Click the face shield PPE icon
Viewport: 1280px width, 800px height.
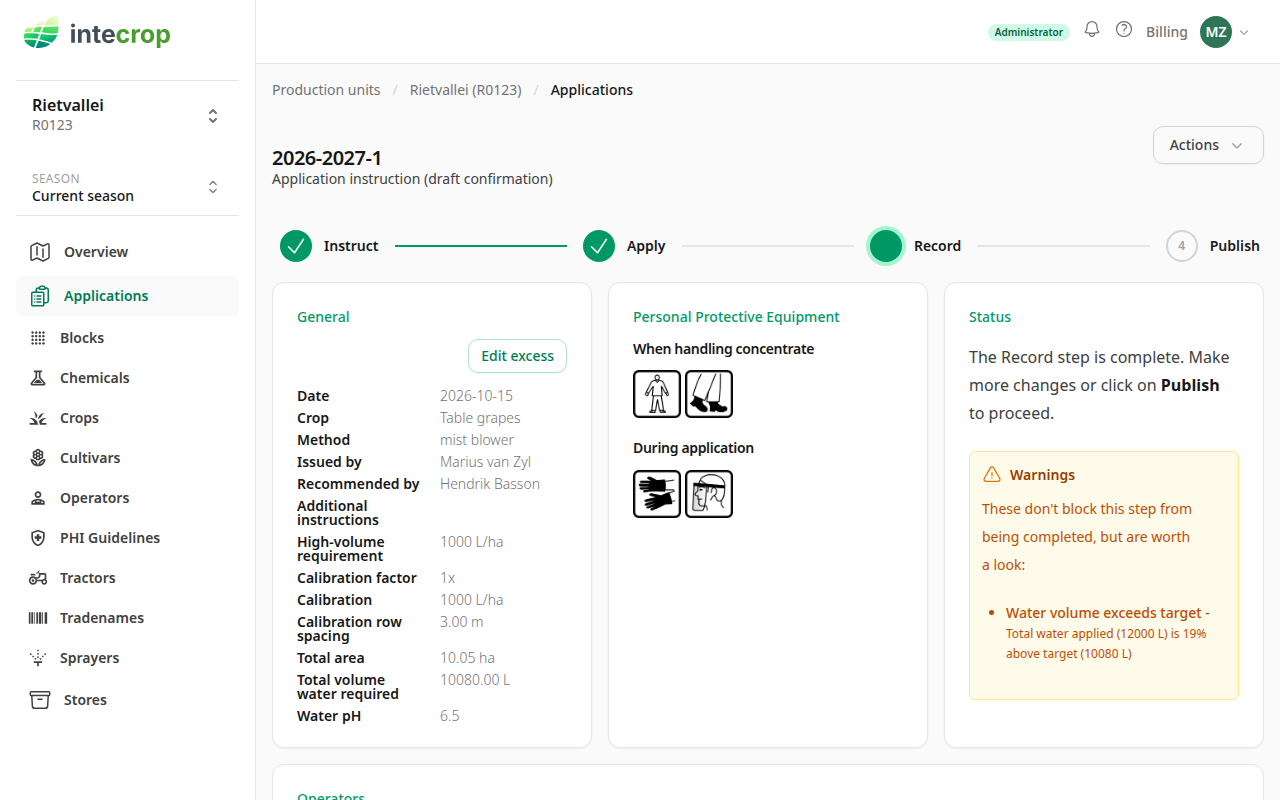[709, 494]
